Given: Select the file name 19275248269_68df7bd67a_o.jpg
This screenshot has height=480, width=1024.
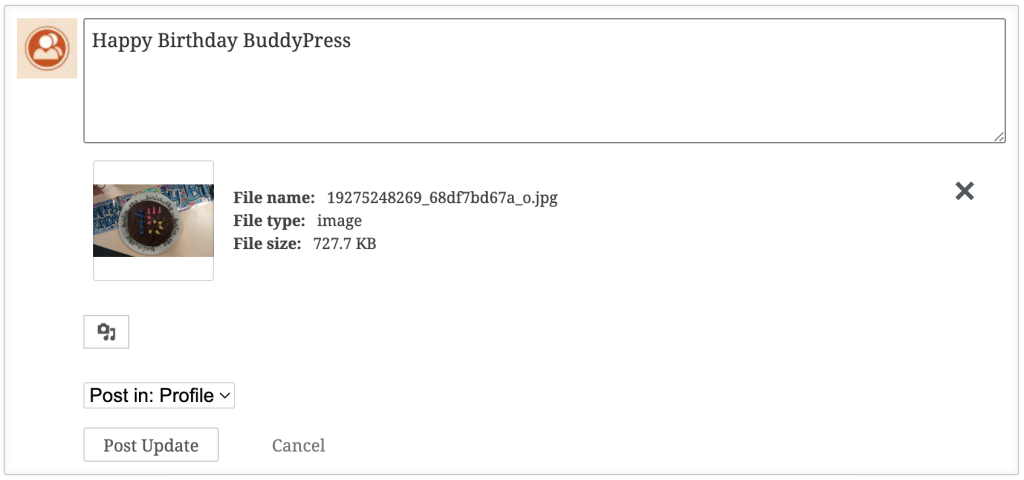Looking at the screenshot, I should [x=442, y=198].
